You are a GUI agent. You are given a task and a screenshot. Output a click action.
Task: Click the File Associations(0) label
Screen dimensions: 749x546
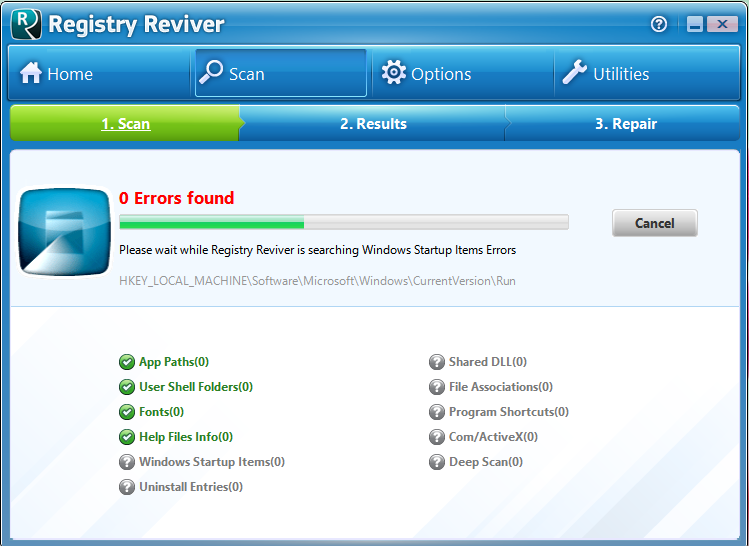[x=501, y=387]
